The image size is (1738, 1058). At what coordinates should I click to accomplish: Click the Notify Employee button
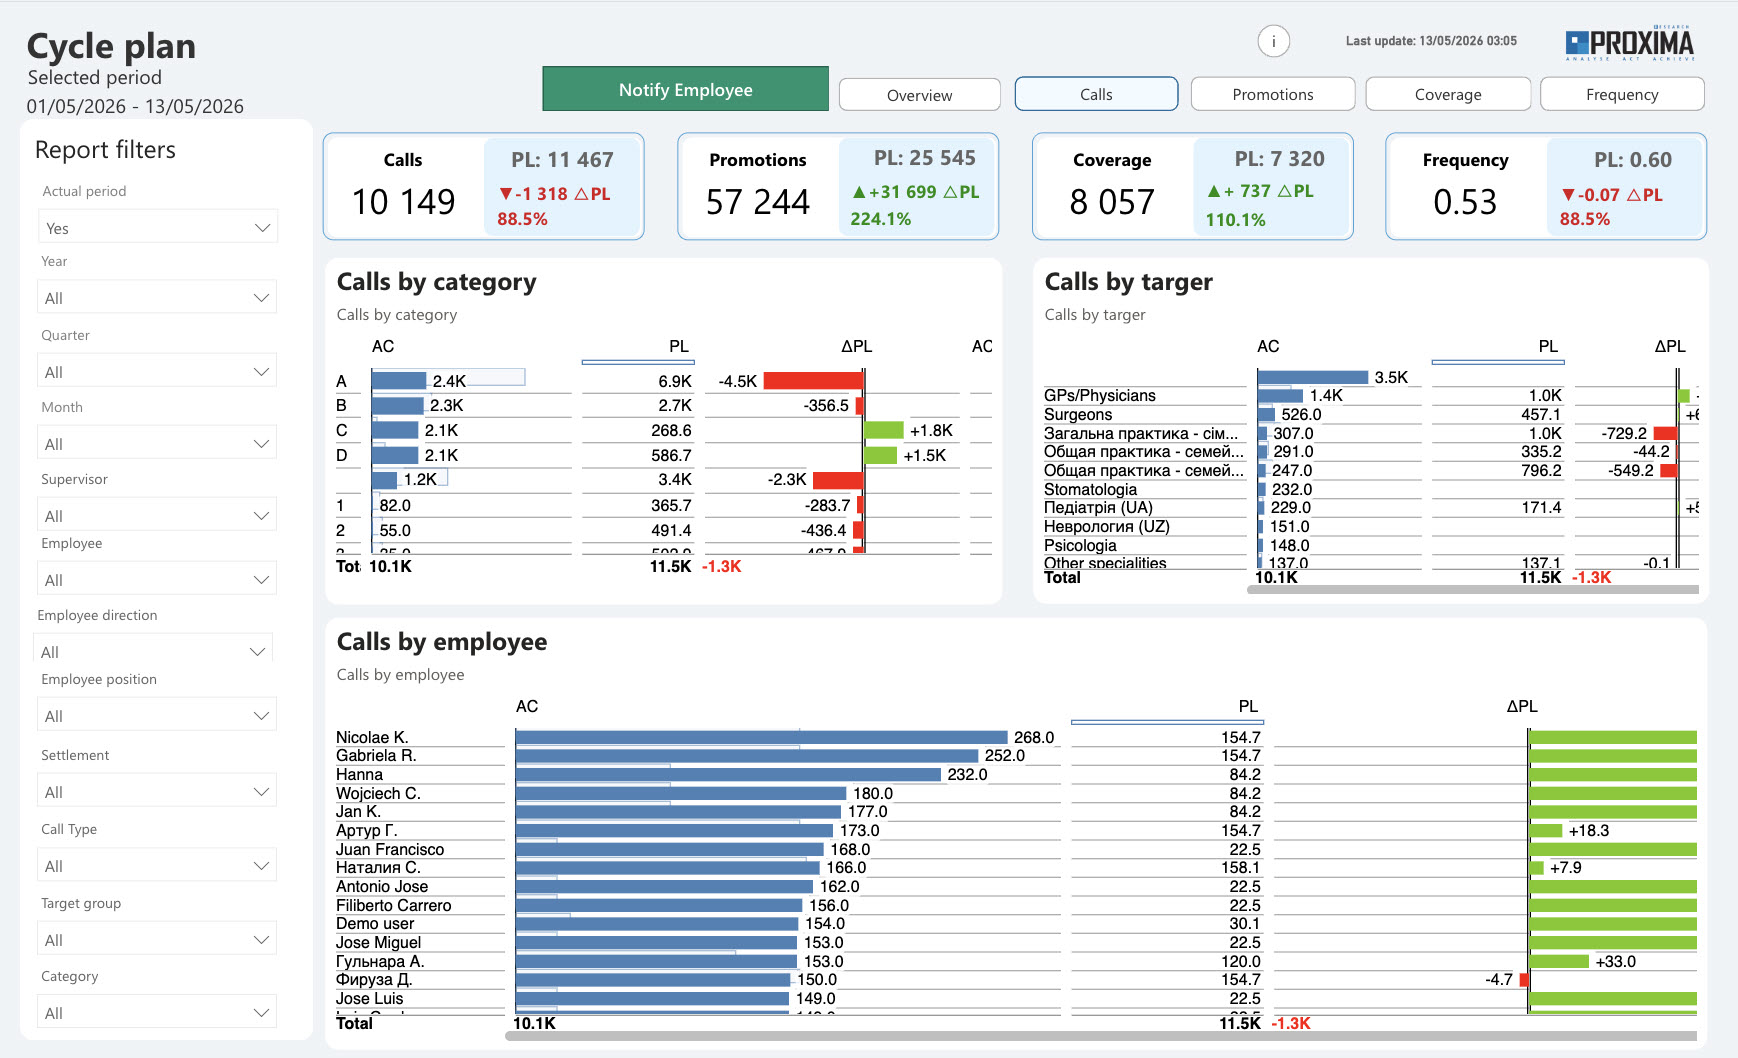coord(685,89)
